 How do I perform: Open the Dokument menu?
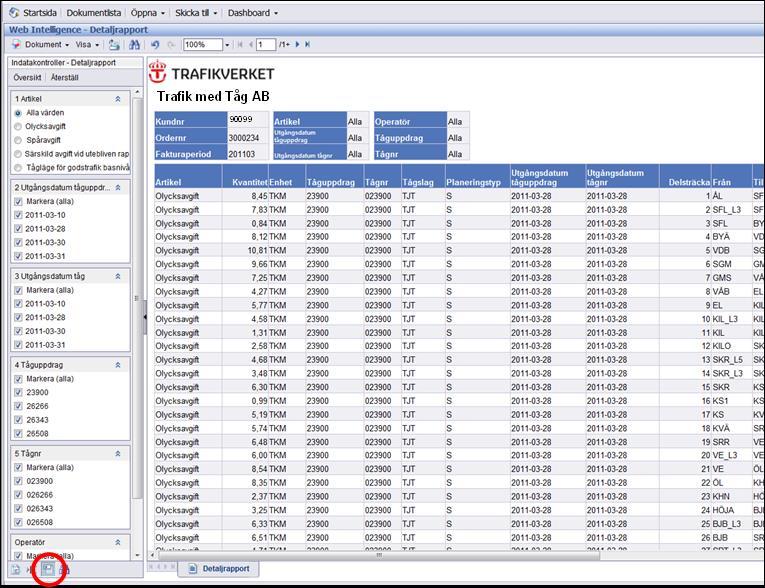click(x=47, y=44)
